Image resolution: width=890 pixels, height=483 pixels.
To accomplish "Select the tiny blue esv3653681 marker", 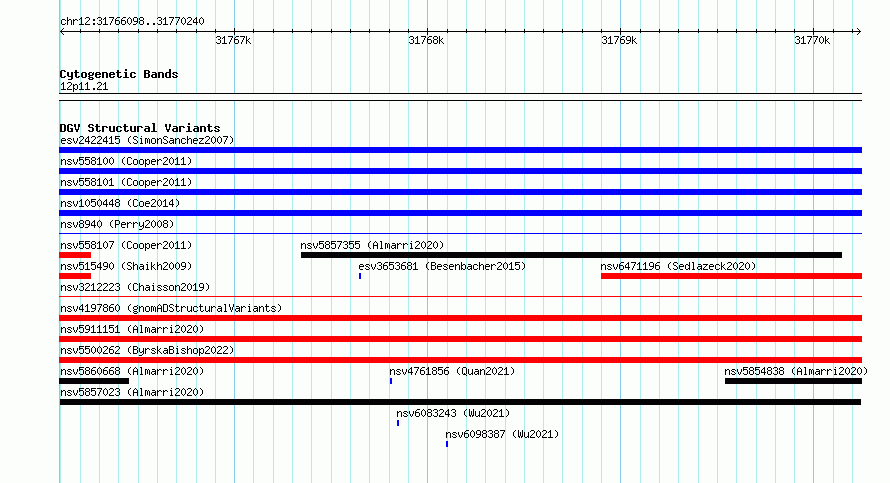I will click(x=360, y=276).
